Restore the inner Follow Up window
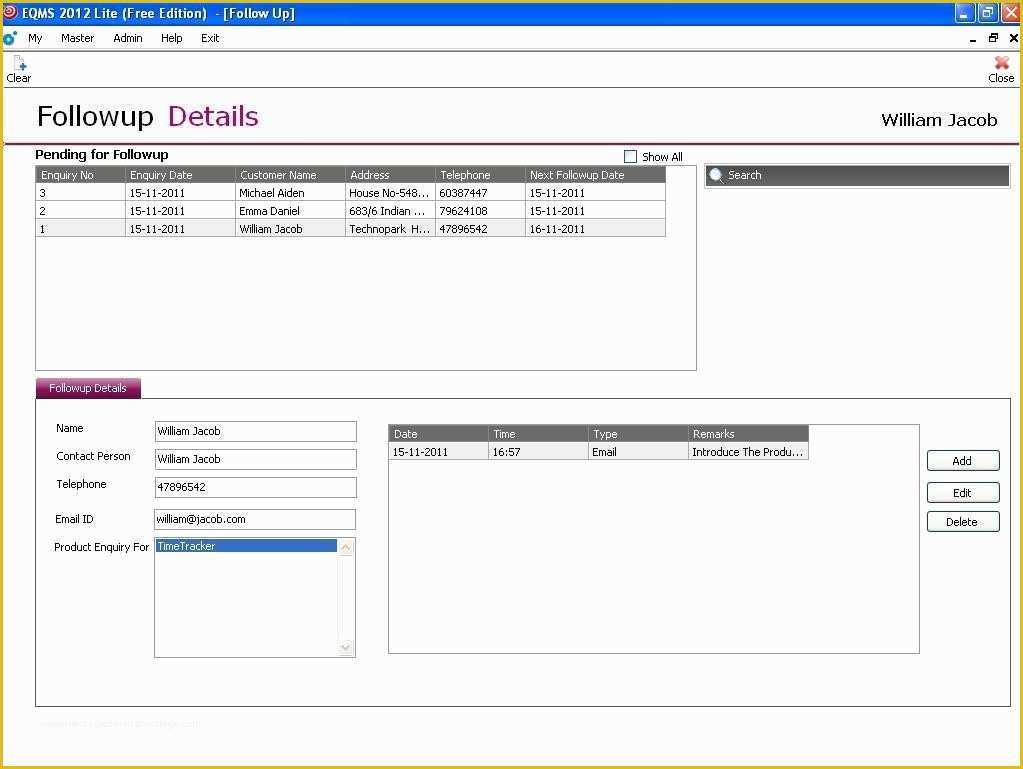This screenshot has height=769, width=1023. [x=994, y=38]
